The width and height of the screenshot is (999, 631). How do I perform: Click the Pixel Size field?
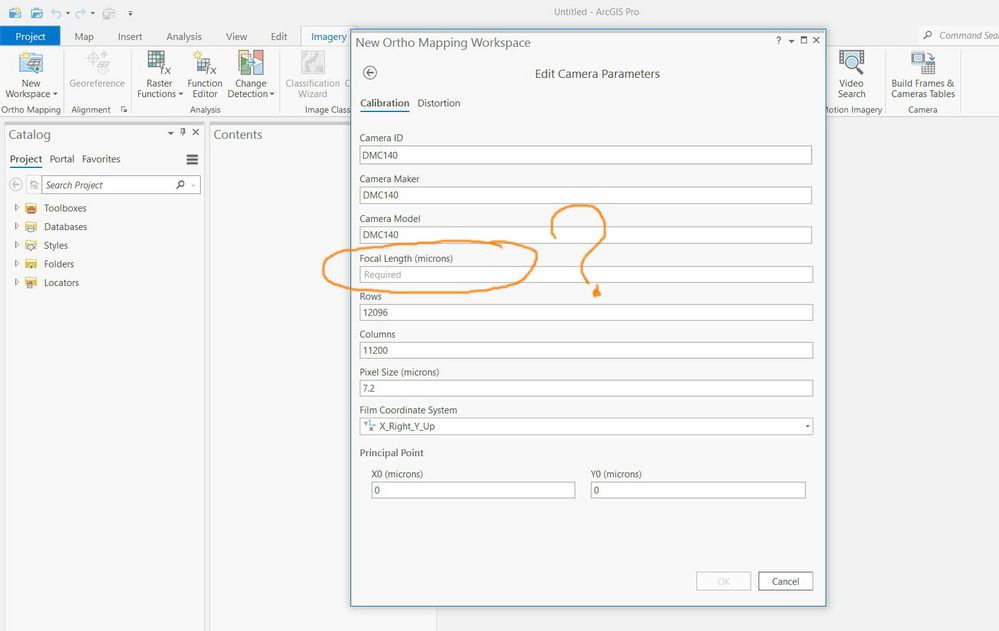(x=586, y=388)
